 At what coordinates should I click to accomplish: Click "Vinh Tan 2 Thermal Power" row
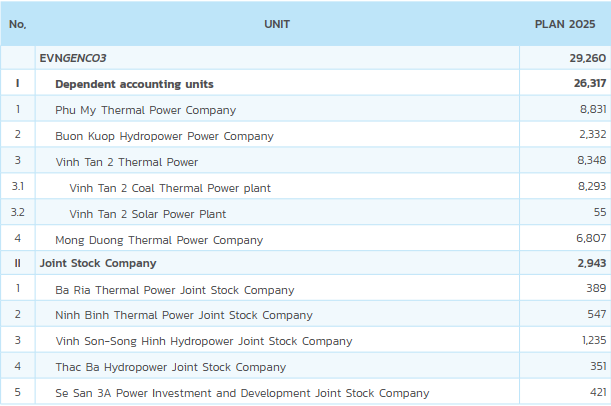(127, 162)
